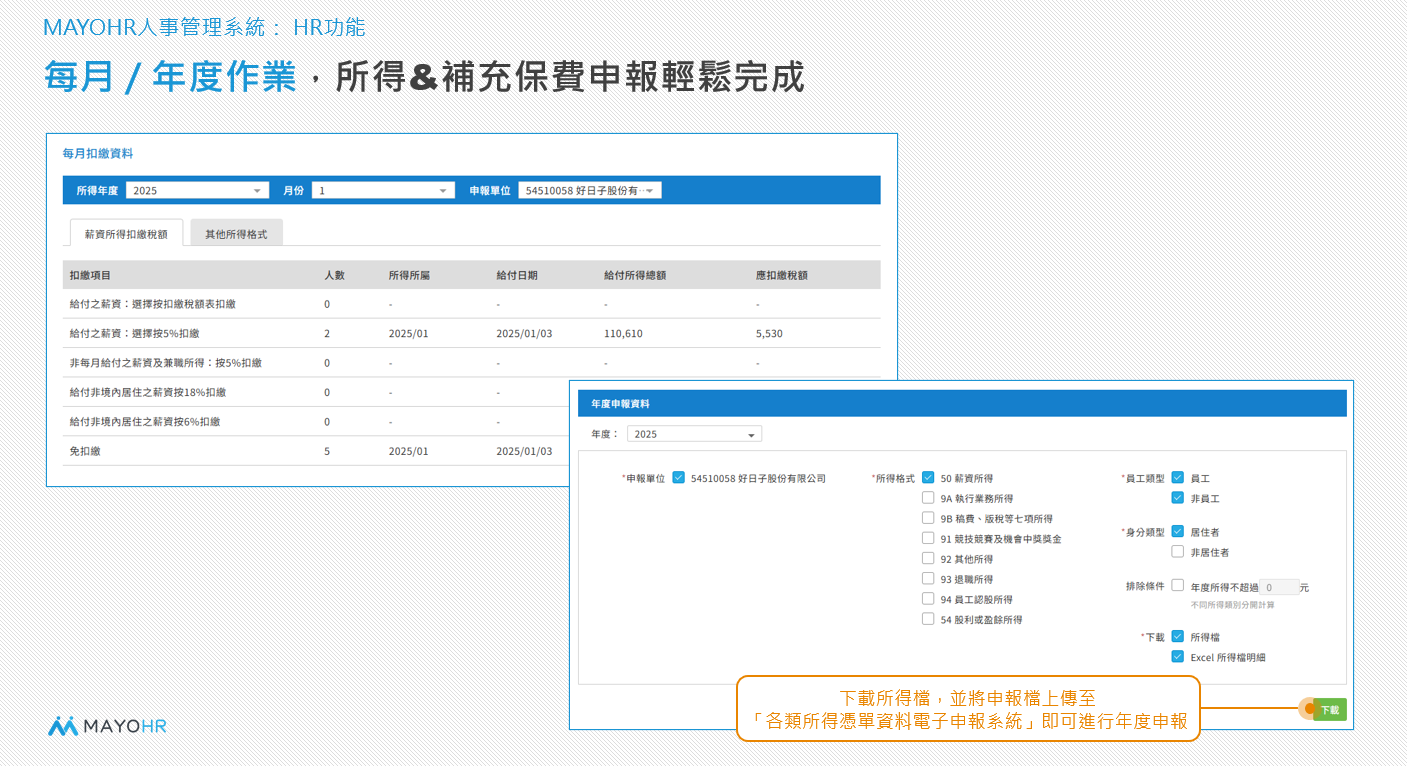The width and height of the screenshot is (1407, 766).
Task: Click the 給付所得總額 column header
Action: (x=635, y=275)
